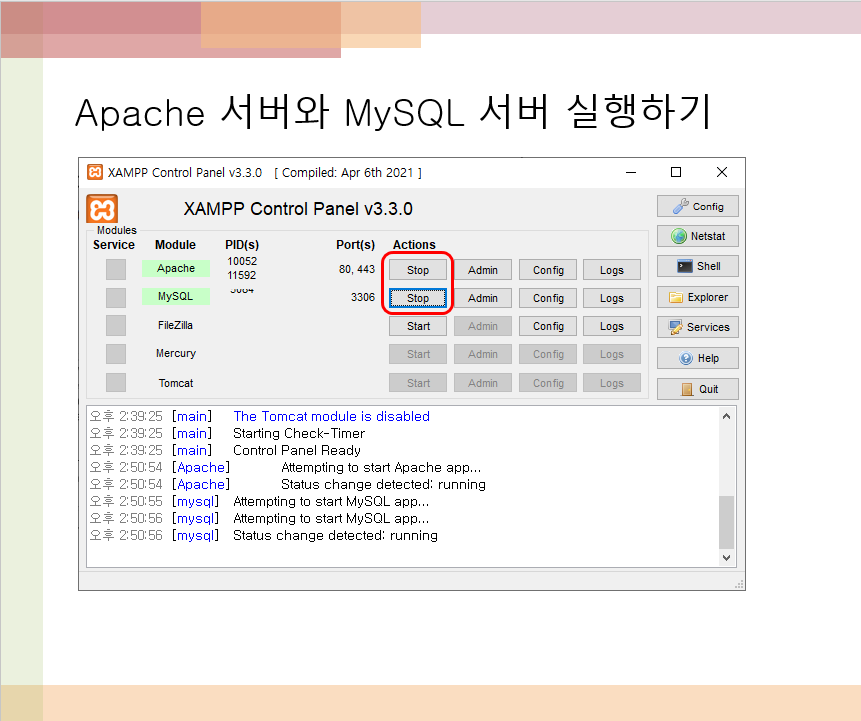Screen dimensions: 861x721
Task: Open MySQL Config options
Action: pos(548,298)
